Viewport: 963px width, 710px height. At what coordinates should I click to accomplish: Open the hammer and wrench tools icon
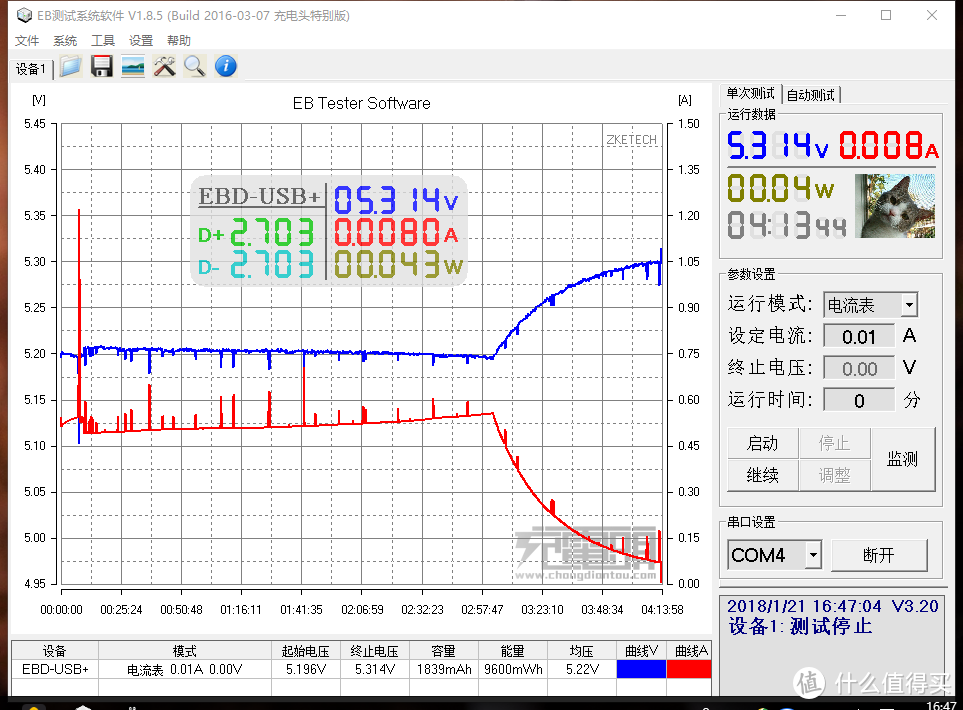[x=164, y=67]
